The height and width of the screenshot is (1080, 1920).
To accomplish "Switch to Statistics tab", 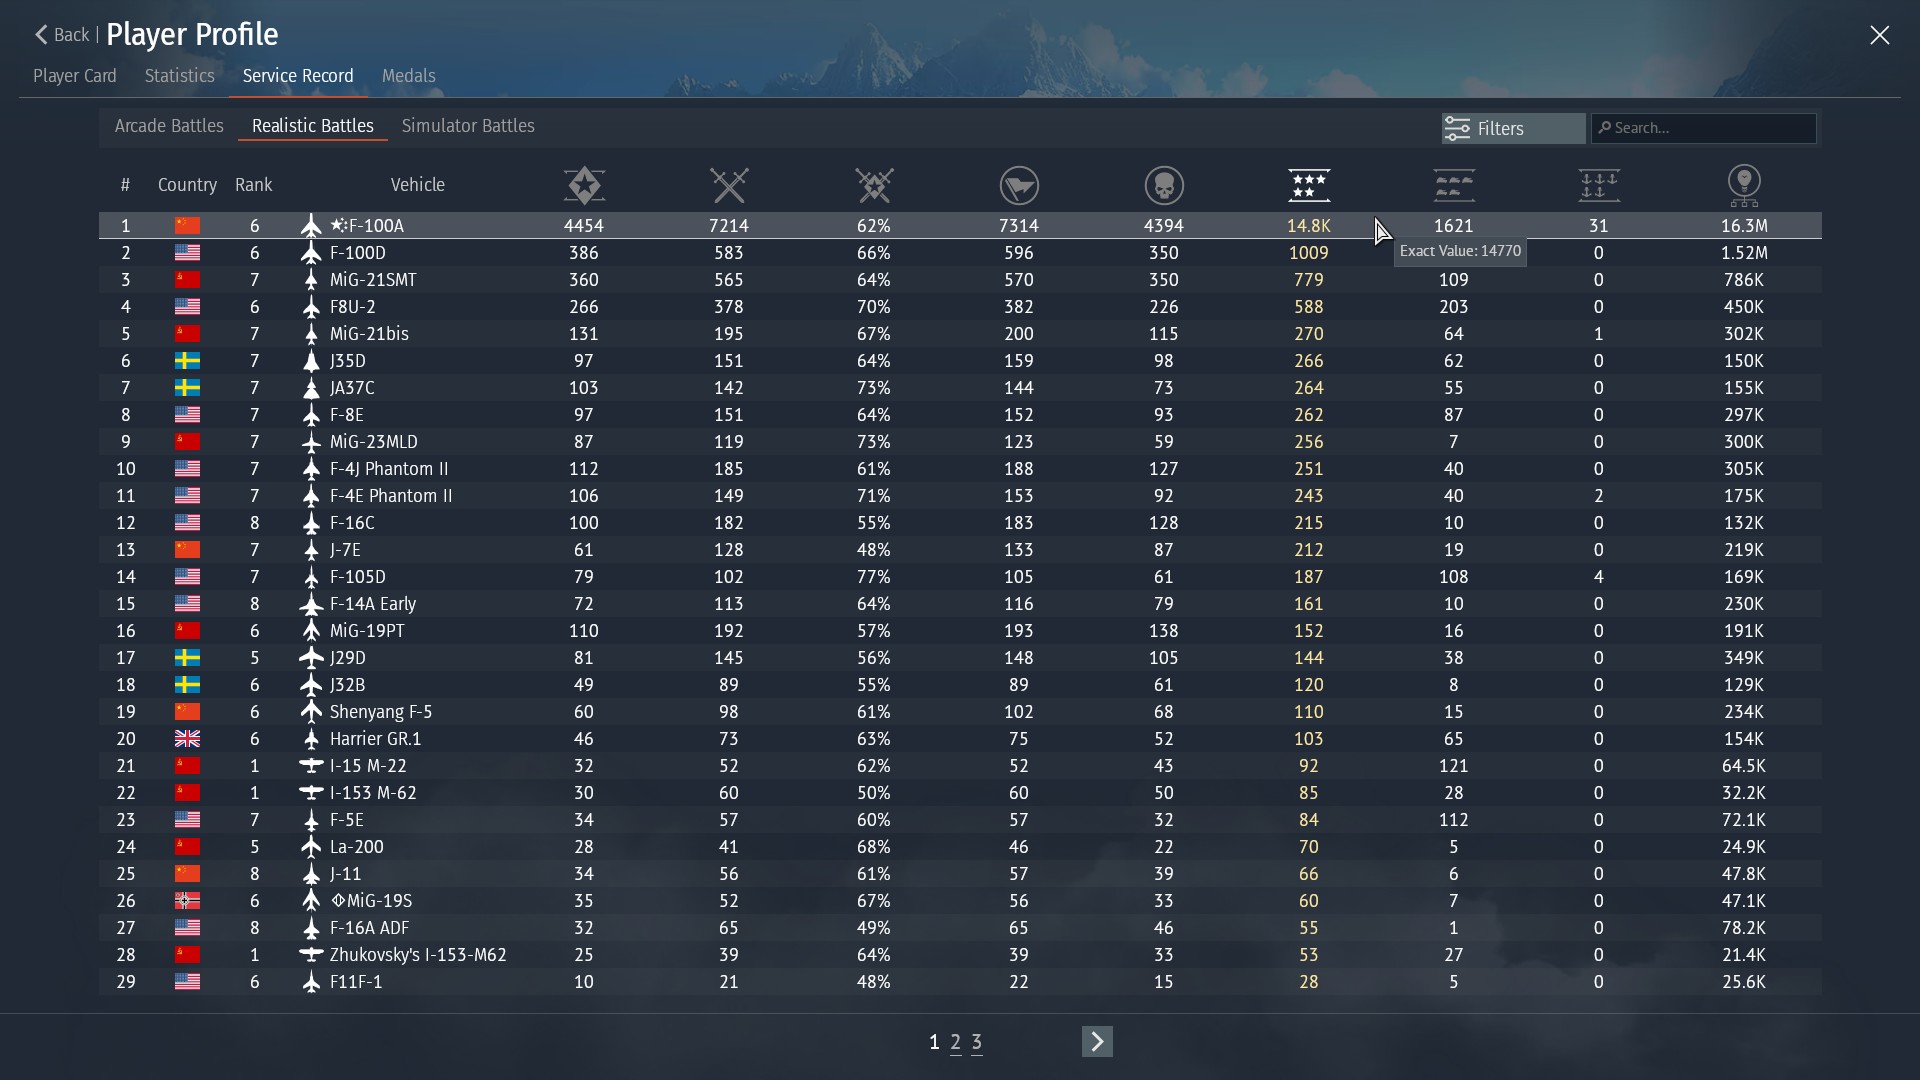I will click(x=179, y=76).
